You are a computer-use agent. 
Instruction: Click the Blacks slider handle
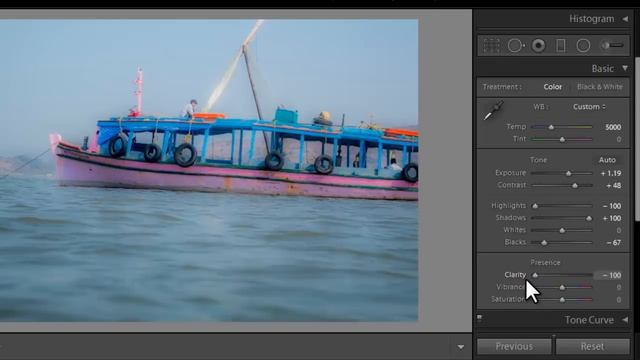pos(544,243)
